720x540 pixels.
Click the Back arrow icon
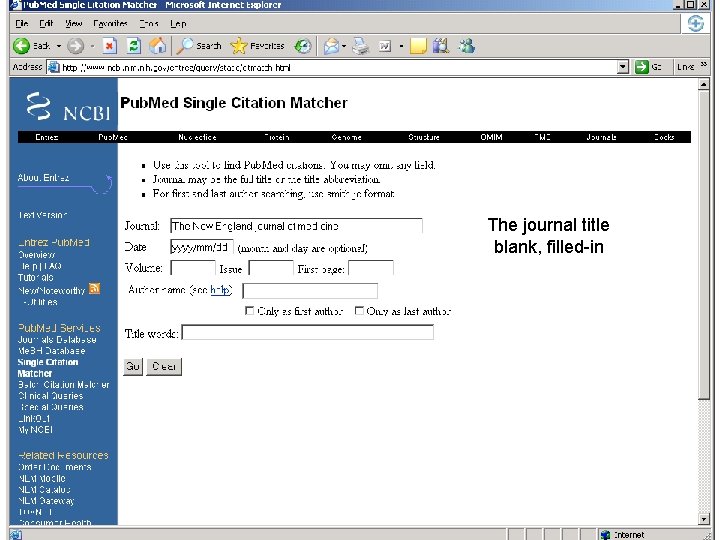pyautogui.click(x=21, y=46)
